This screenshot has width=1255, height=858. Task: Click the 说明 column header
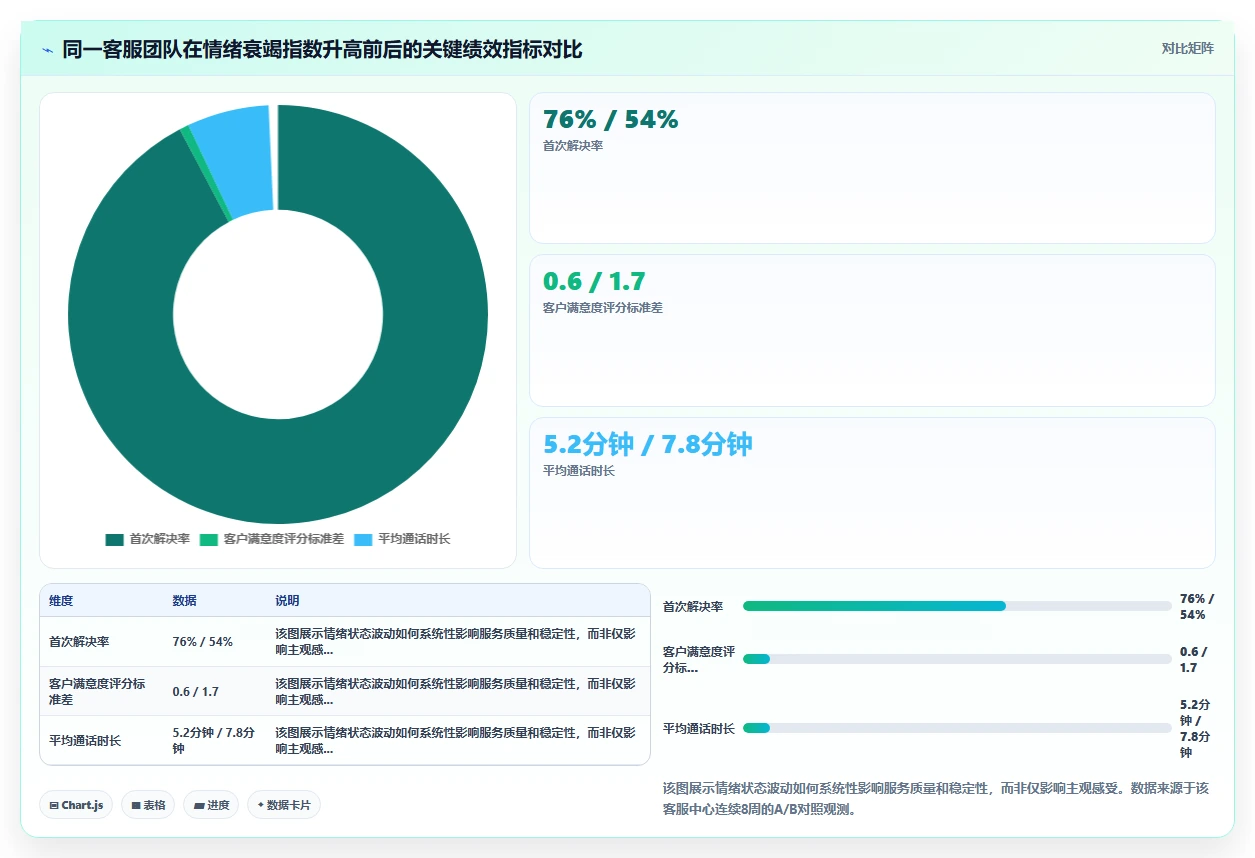287,601
